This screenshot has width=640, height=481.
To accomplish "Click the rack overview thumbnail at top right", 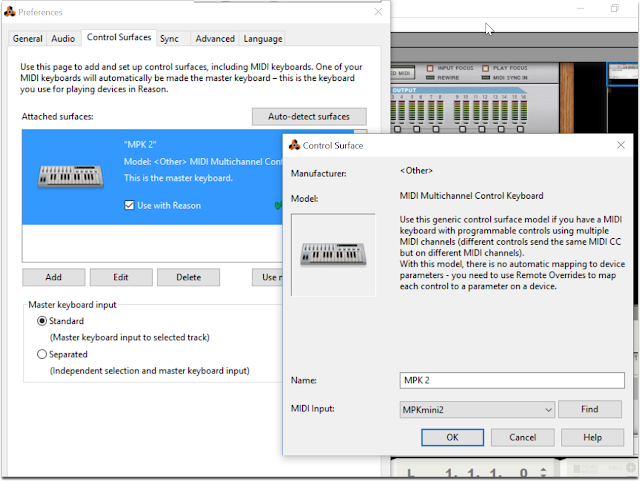I will 623,74.
